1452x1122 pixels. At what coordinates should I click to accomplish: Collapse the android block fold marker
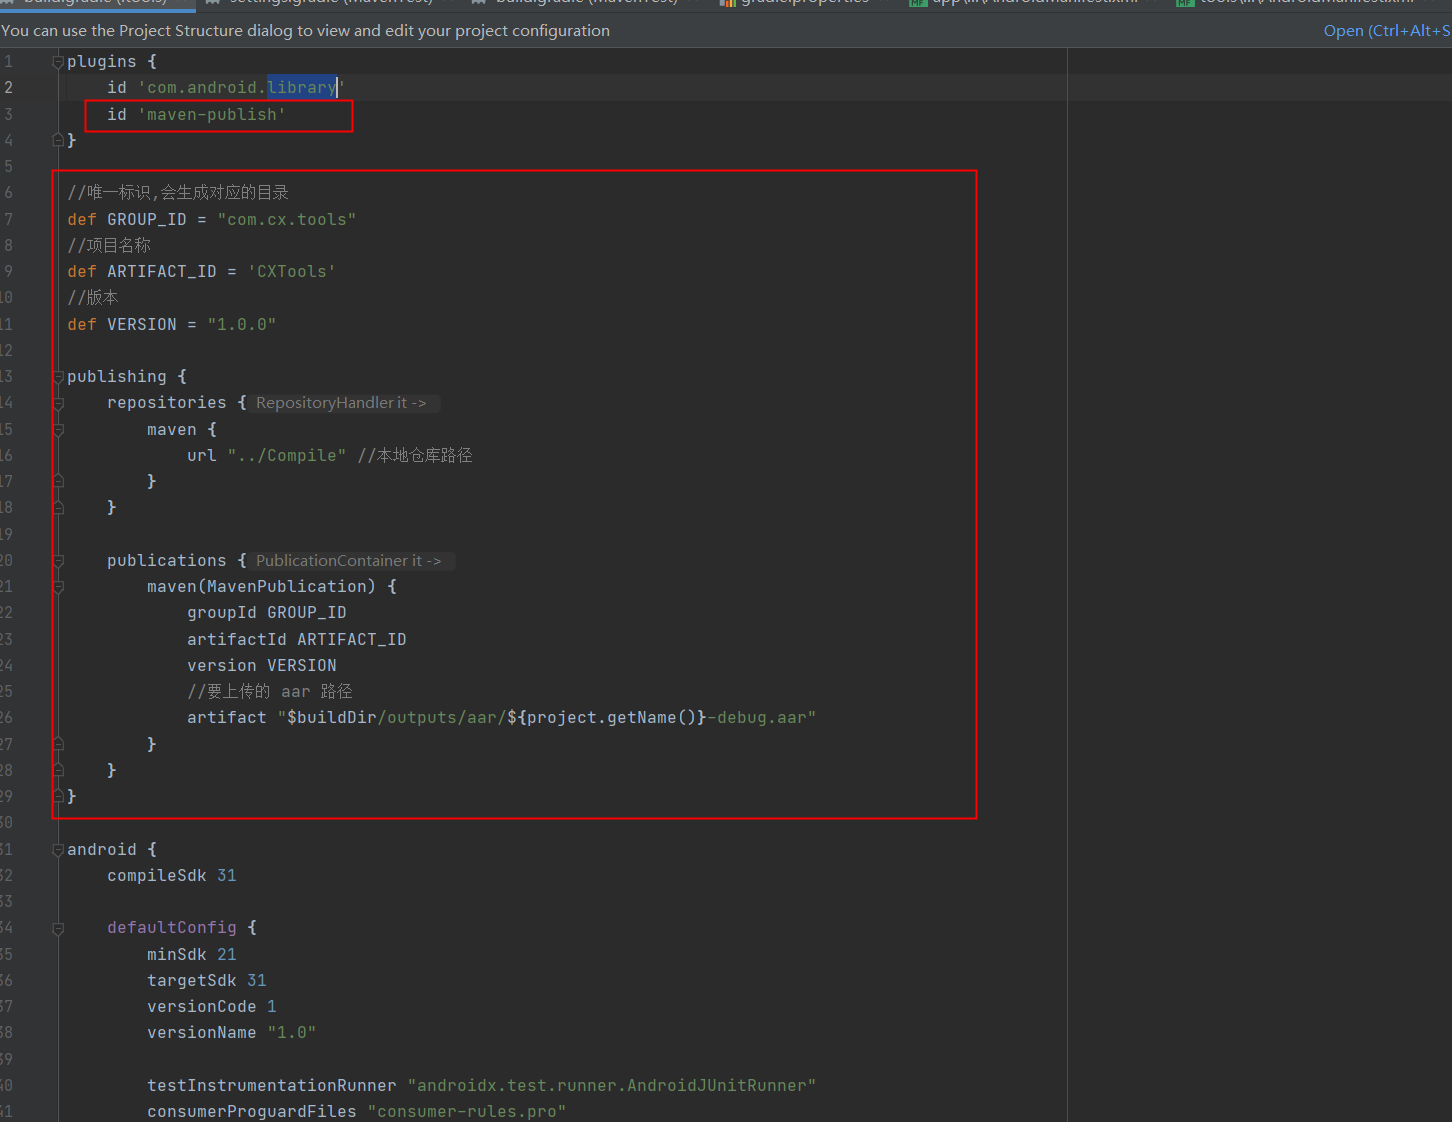click(x=58, y=850)
